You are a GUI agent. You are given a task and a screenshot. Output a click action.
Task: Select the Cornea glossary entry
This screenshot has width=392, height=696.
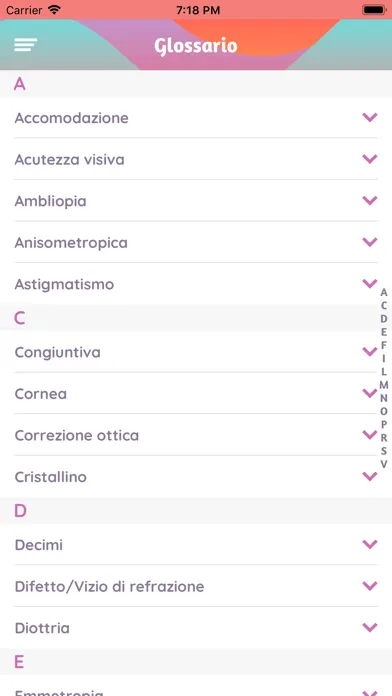click(196, 393)
